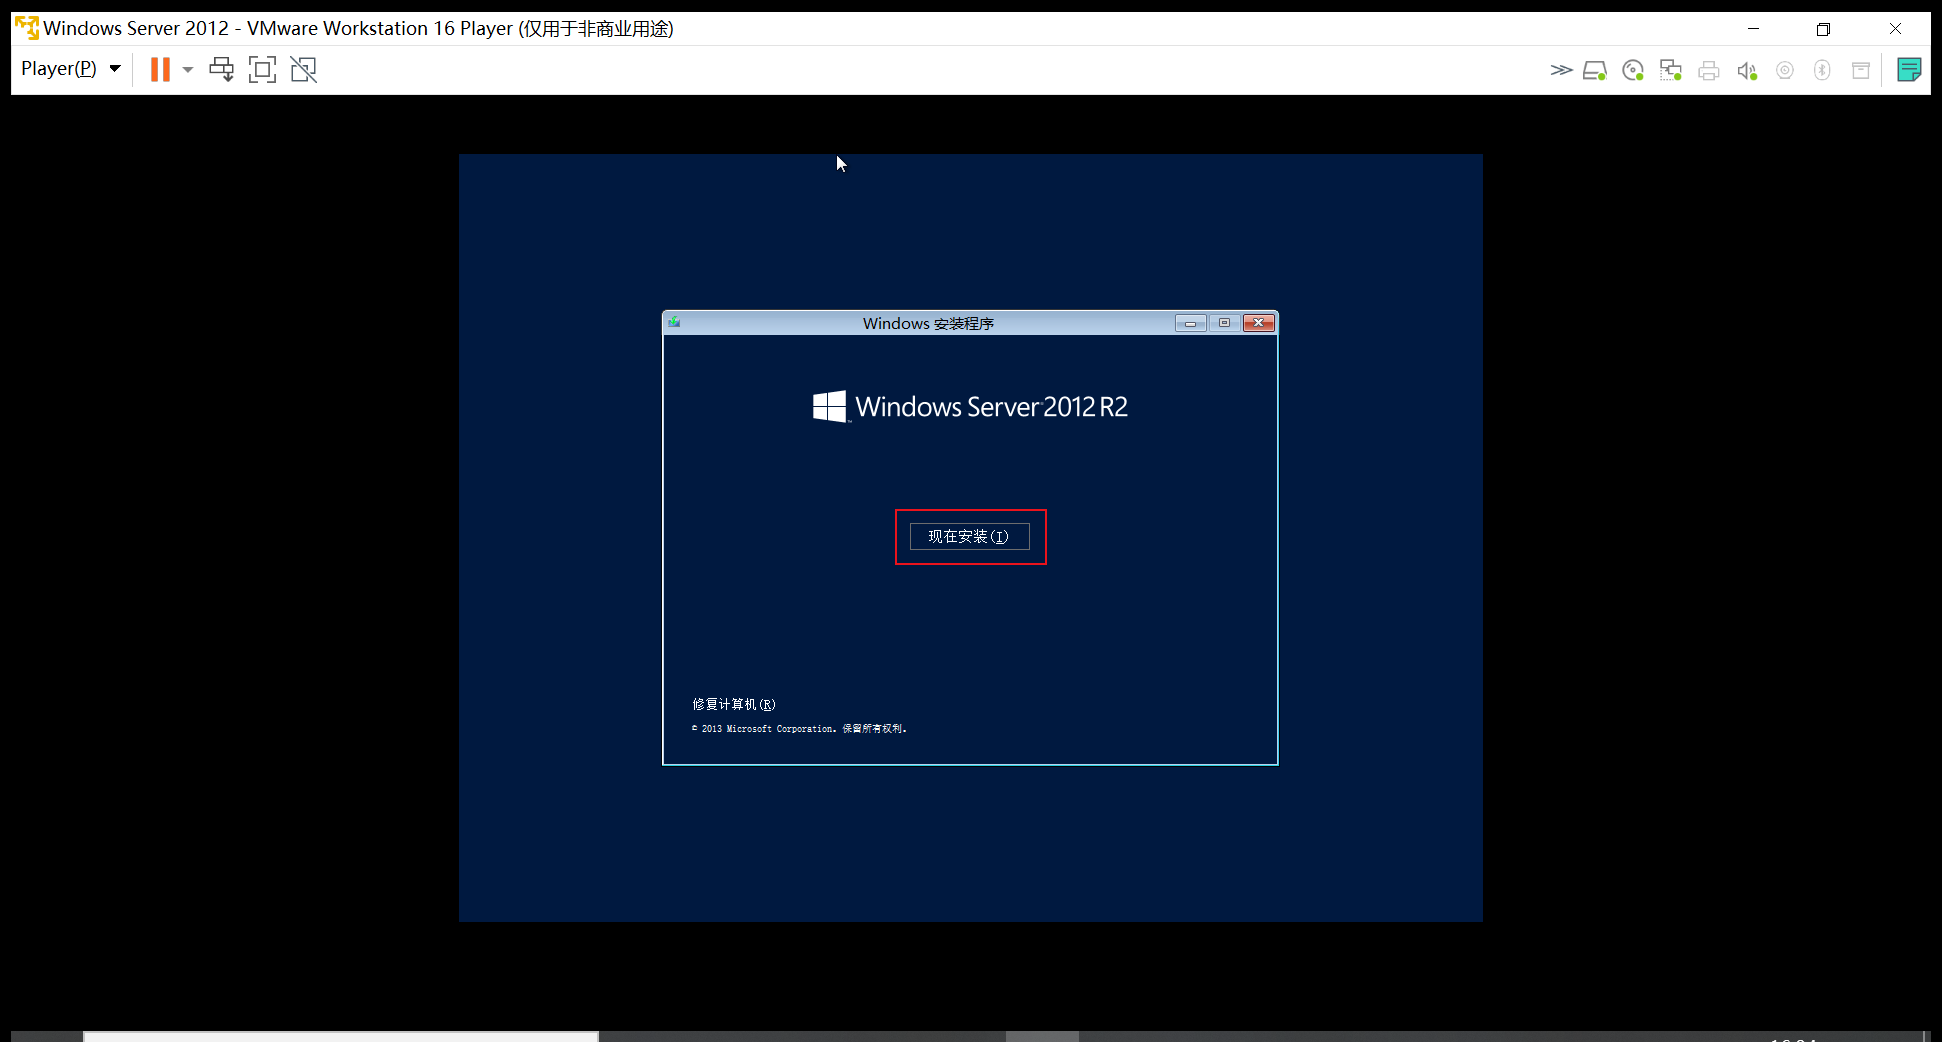Maximize the Windows 安装程序 setup dialog
Image resolution: width=1942 pixels, height=1042 pixels.
tap(1224, 323)
